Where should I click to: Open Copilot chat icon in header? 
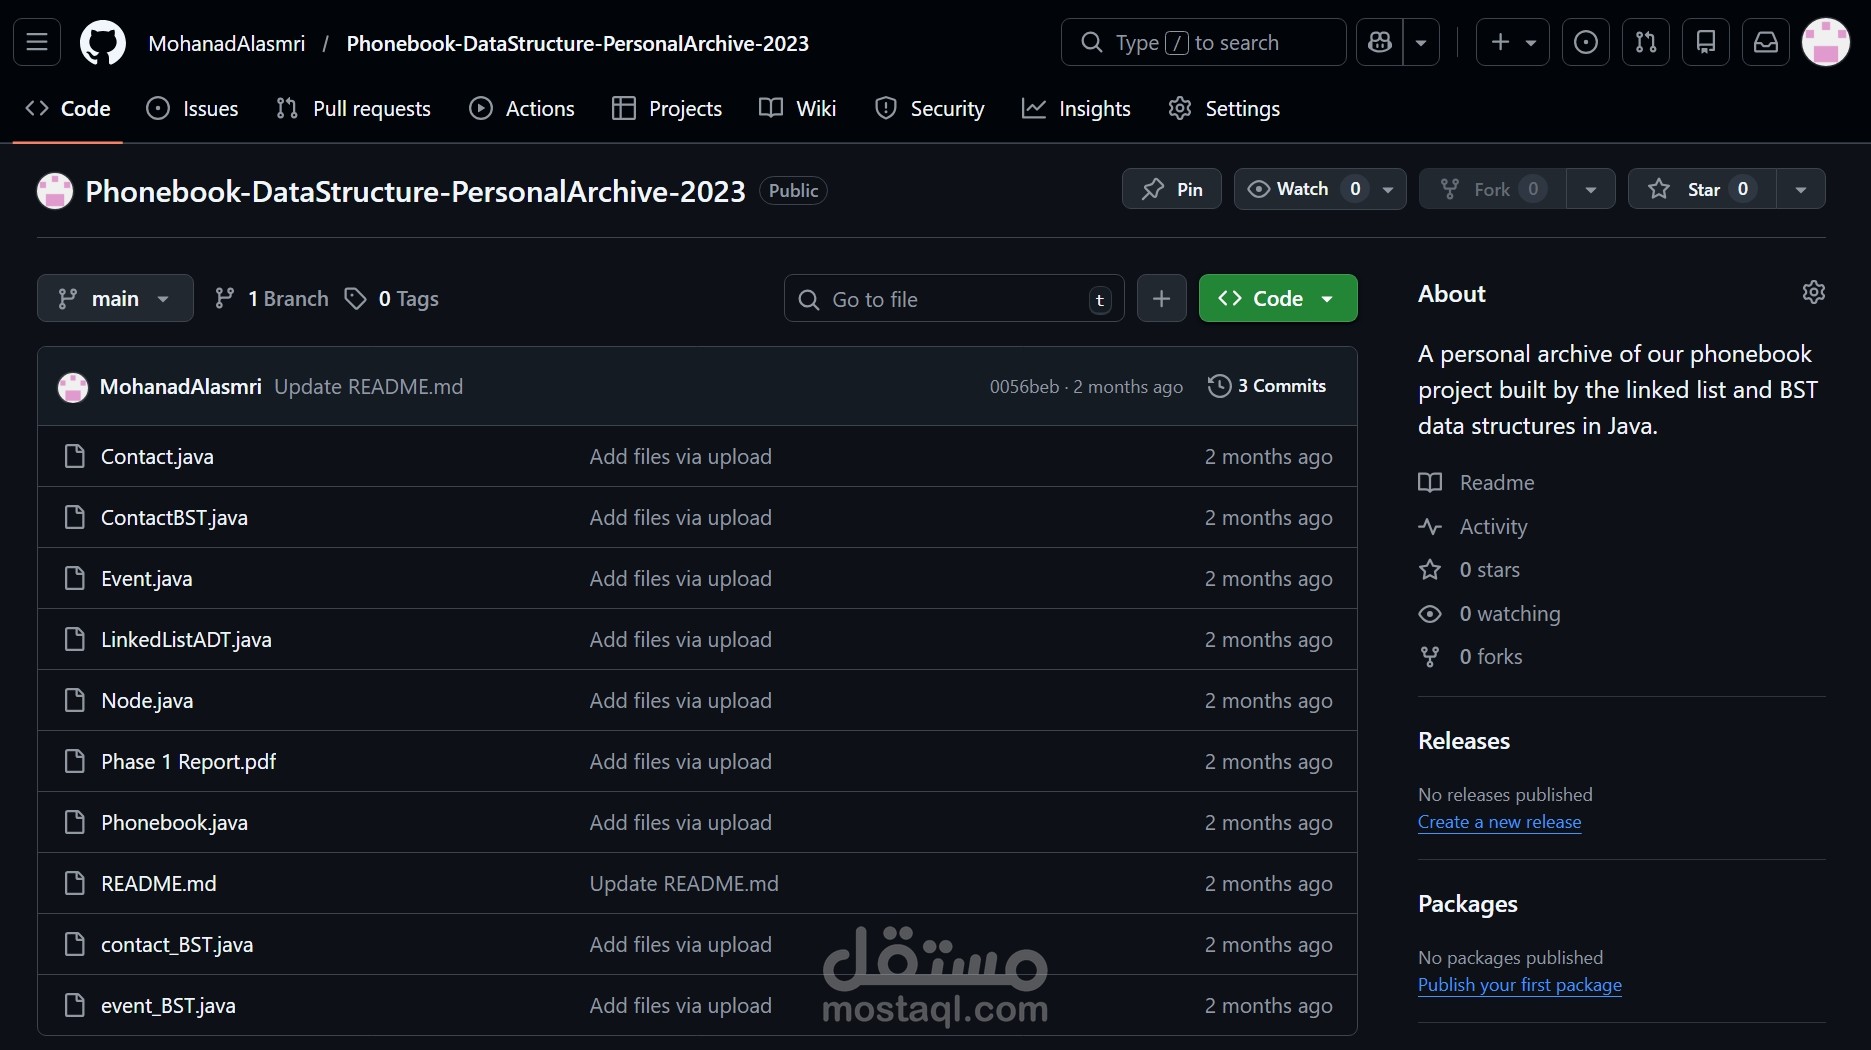tap(1380, 43)
